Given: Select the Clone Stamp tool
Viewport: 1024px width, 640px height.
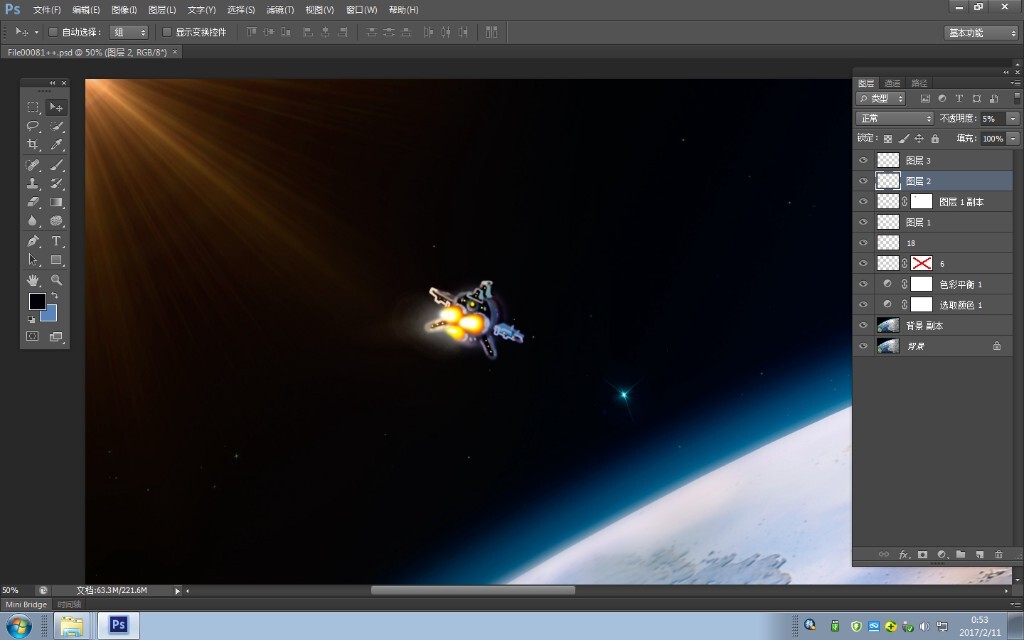Looking at the screenshot, I should (33, 184).
